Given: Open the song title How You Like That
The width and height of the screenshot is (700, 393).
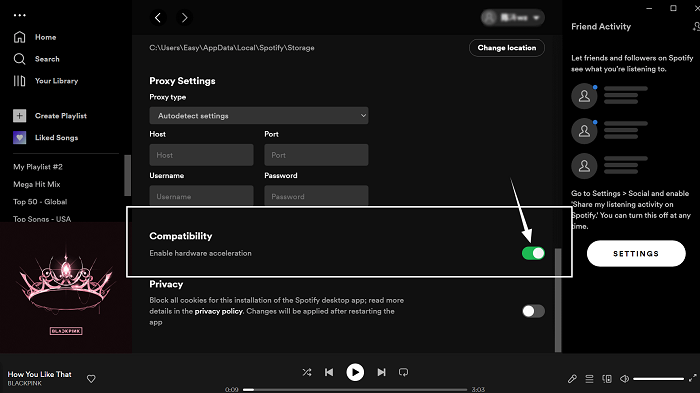Looking at the screenshot, I should tap(39, 374).
